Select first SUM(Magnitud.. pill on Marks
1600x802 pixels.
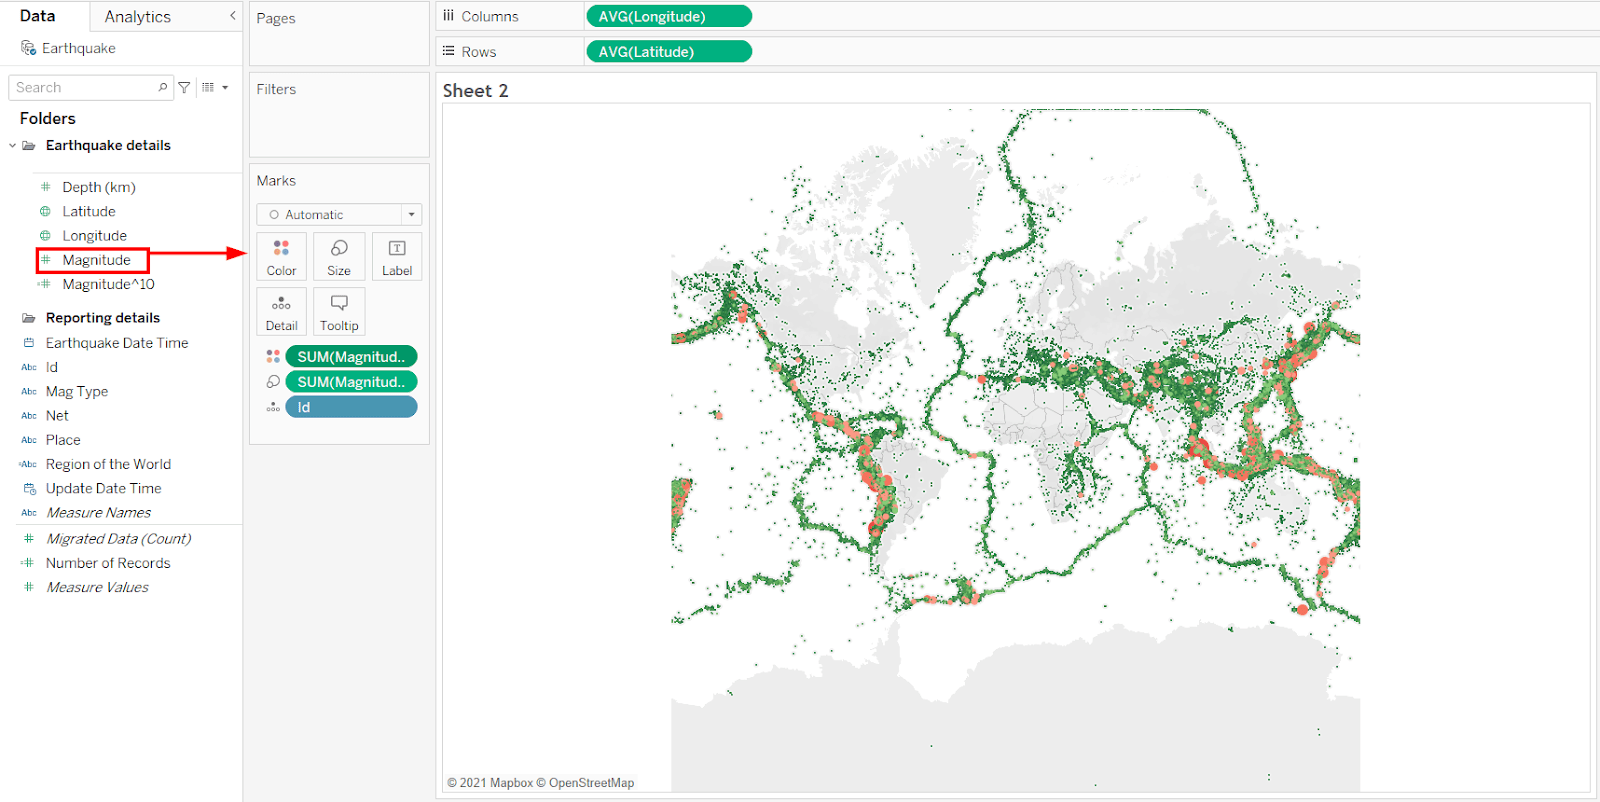click(351, 356)
